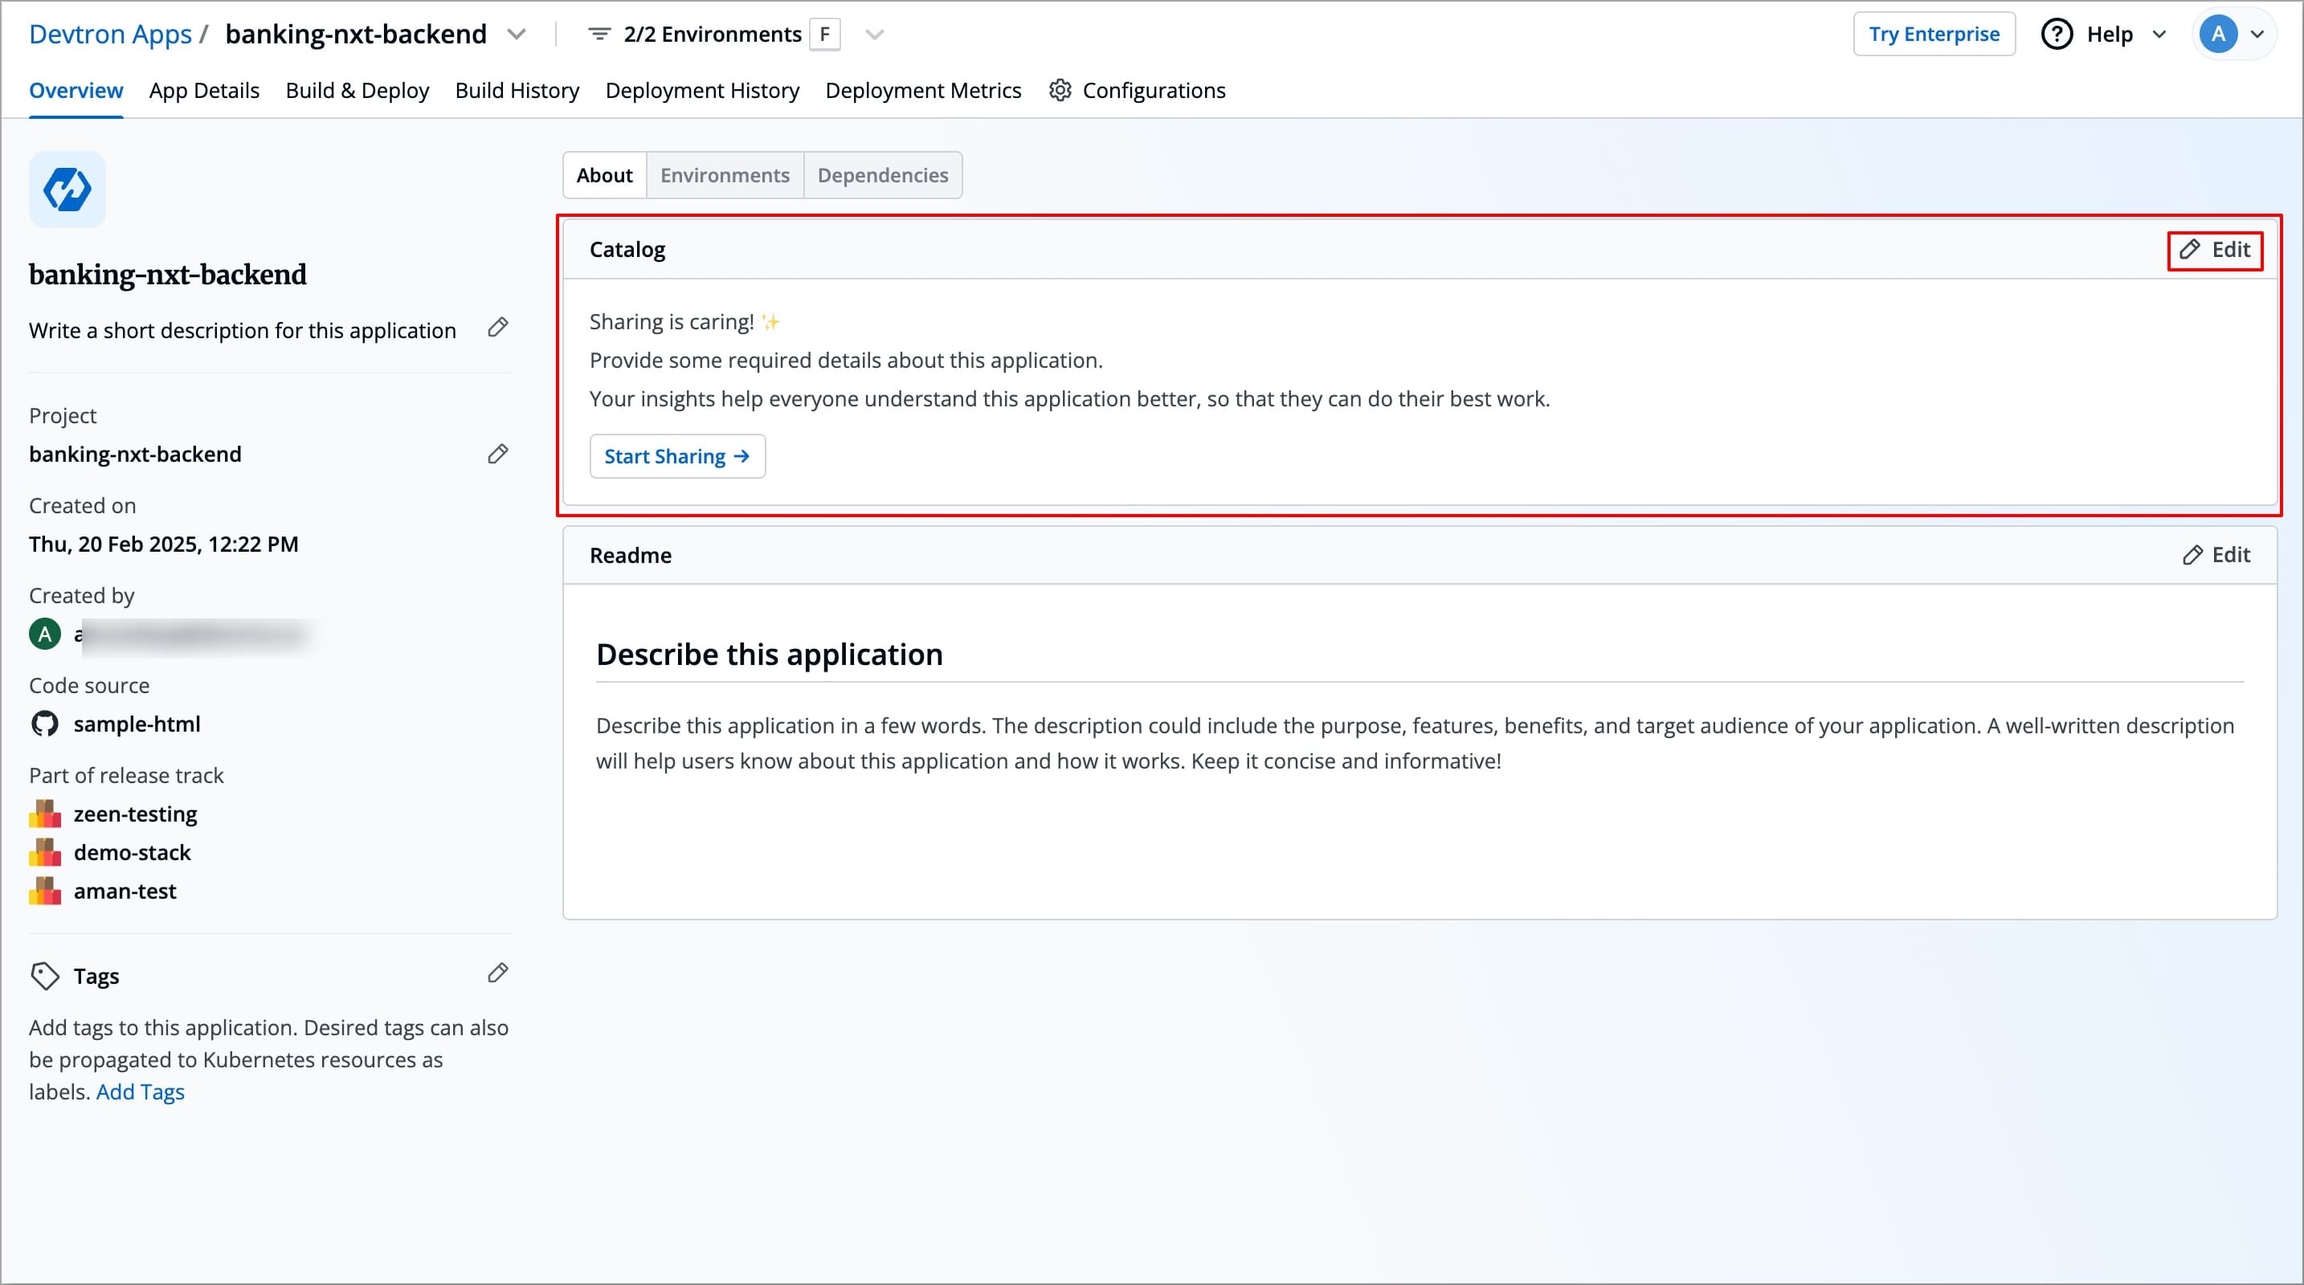Go to the Build History tab
The height and width of the screenshot is (1285, 2304).
click(517, 90)
